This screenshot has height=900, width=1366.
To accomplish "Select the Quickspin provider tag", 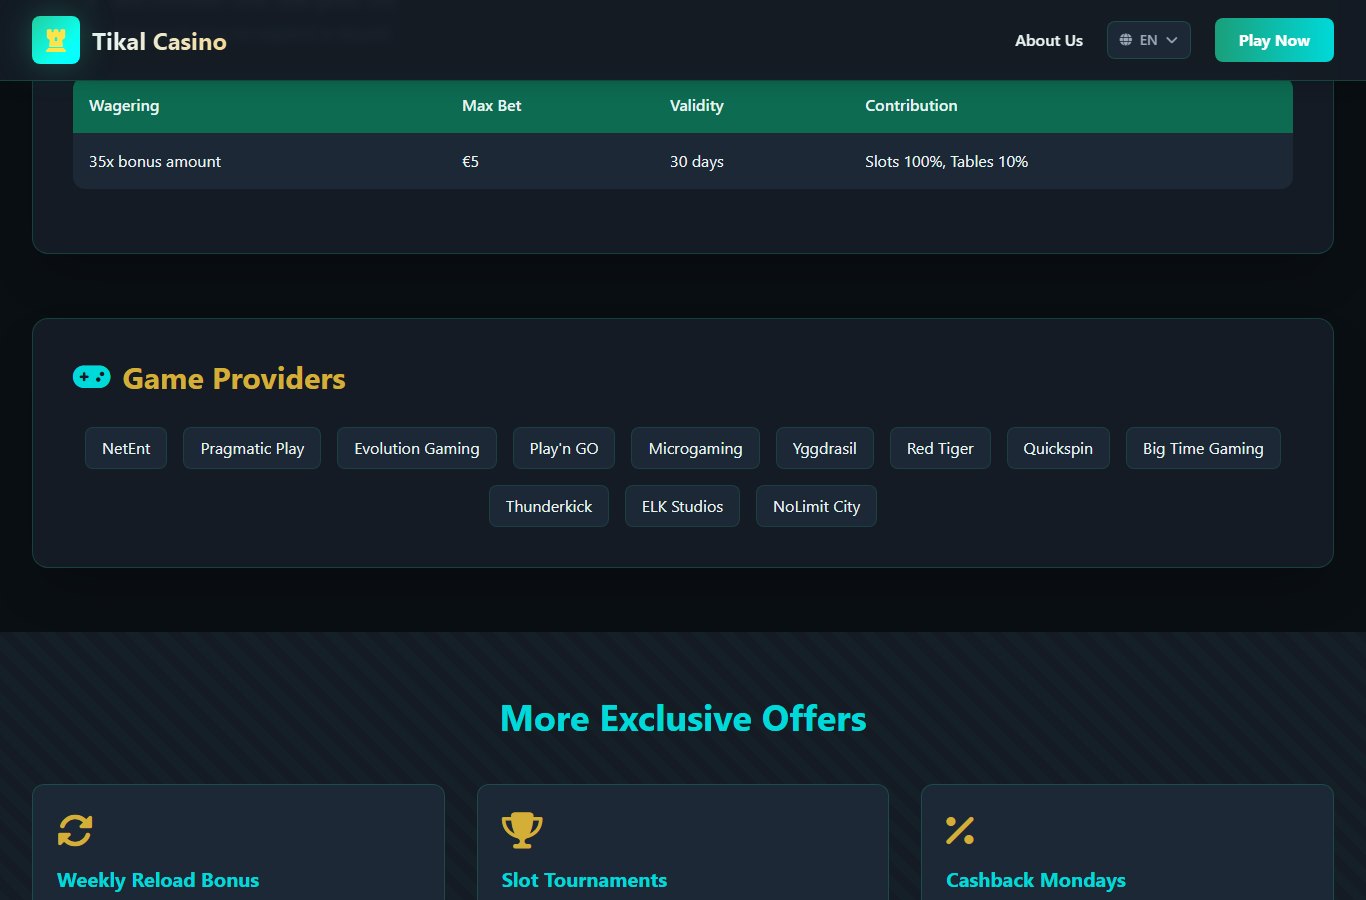I will pyautogui.click(x=1058, y=448).
